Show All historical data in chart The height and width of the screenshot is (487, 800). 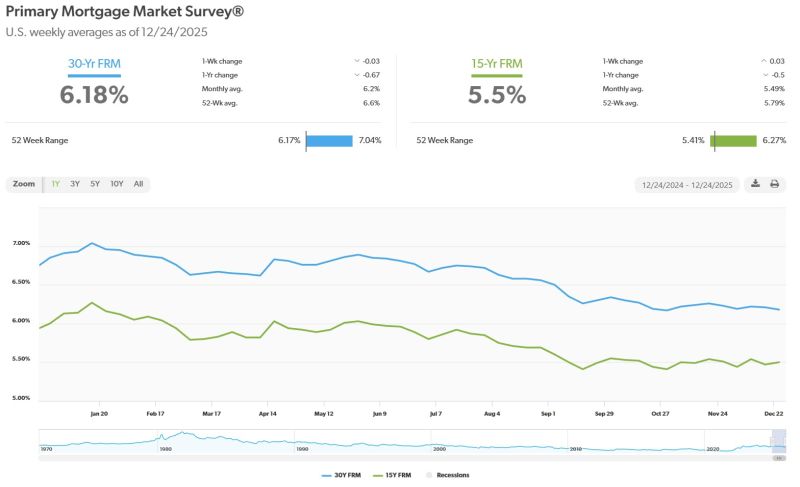point(138,184)
